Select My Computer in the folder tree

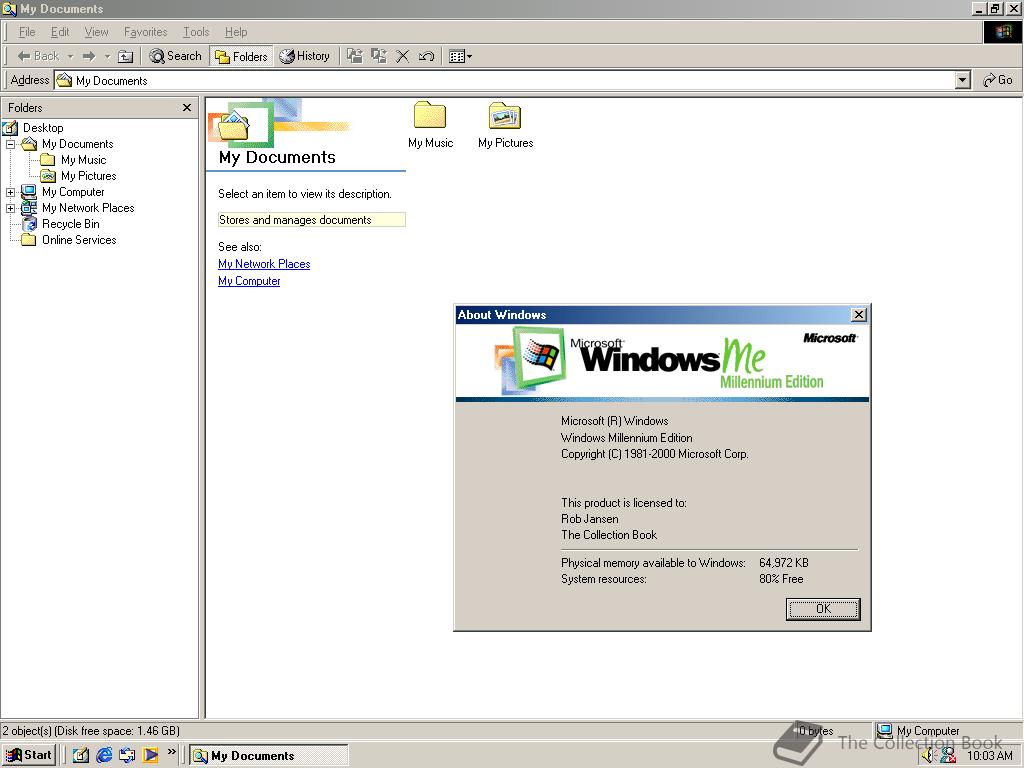(72, 192)
